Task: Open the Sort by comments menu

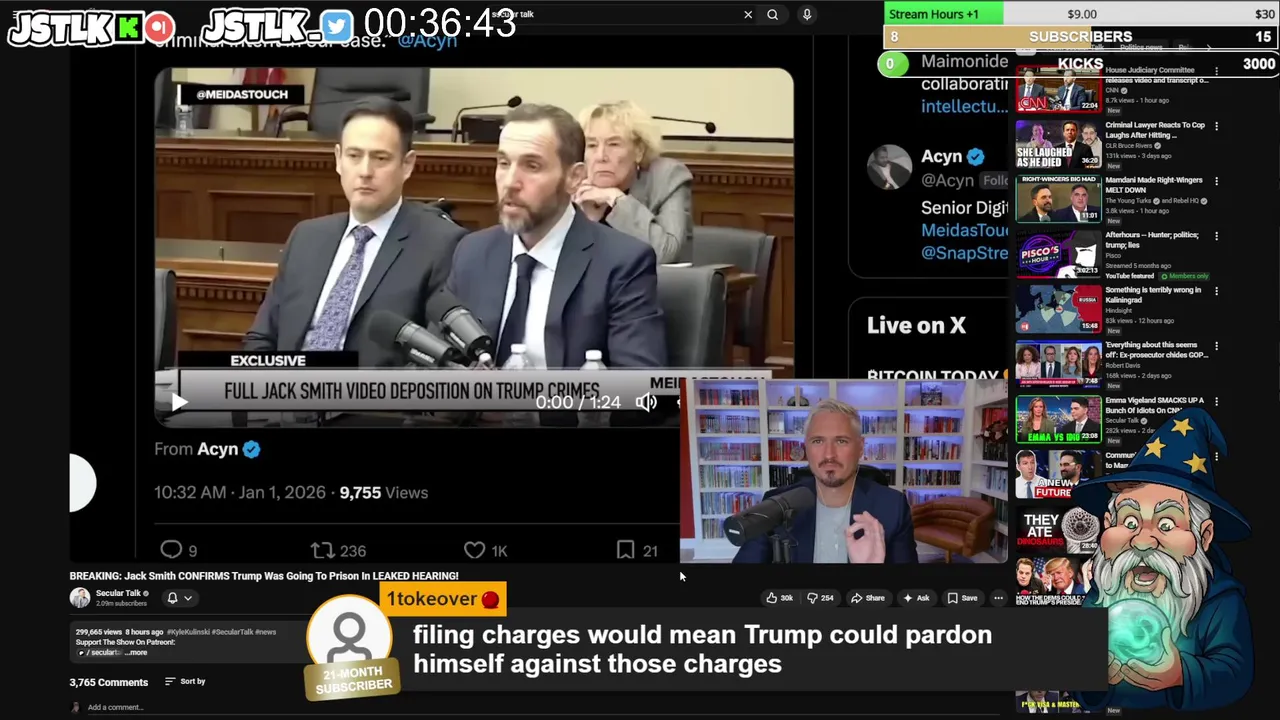Action: click(x=185, y=682)
